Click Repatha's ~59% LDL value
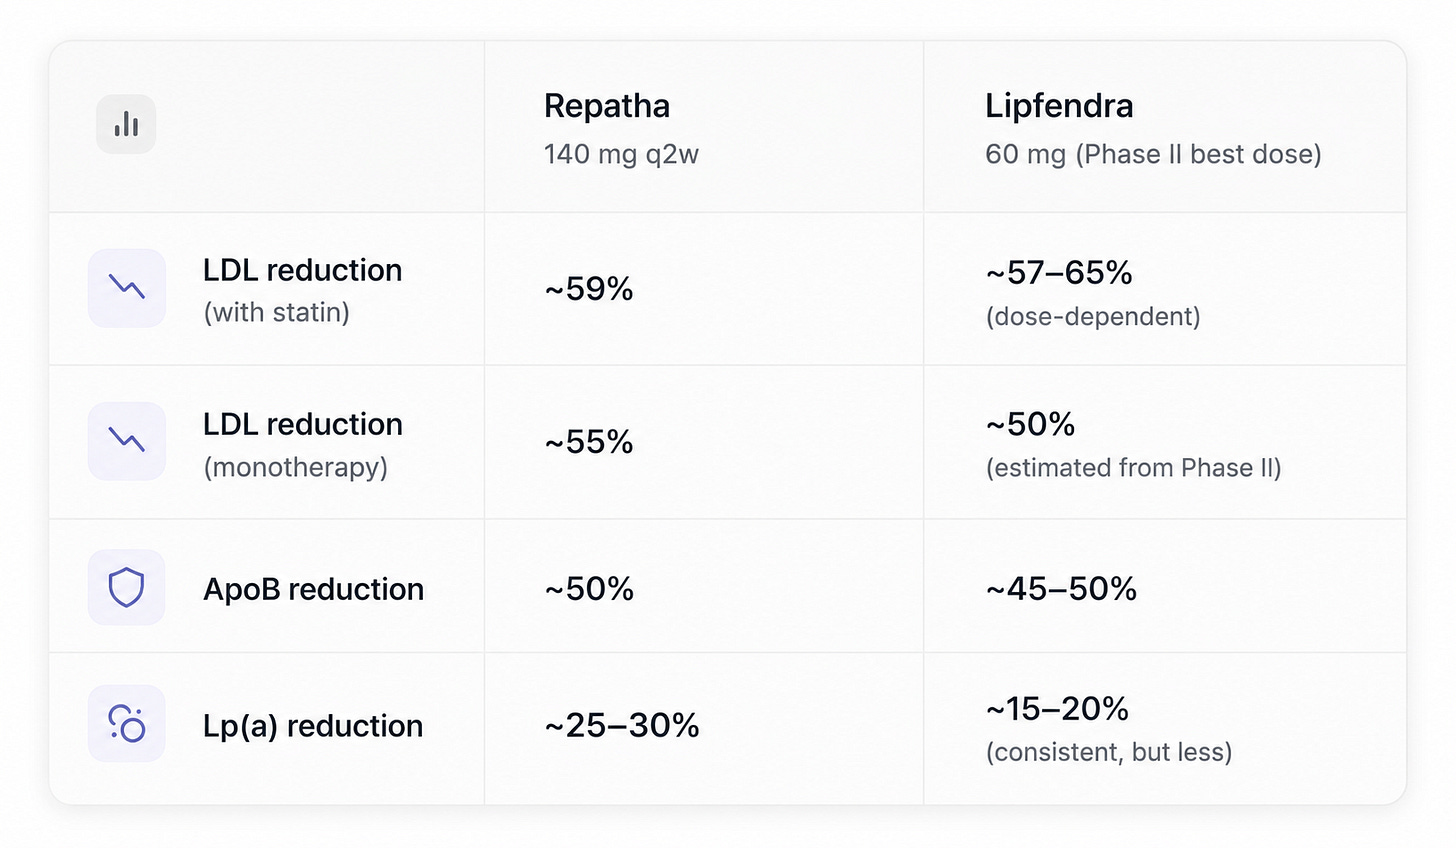 coord(589,289)
